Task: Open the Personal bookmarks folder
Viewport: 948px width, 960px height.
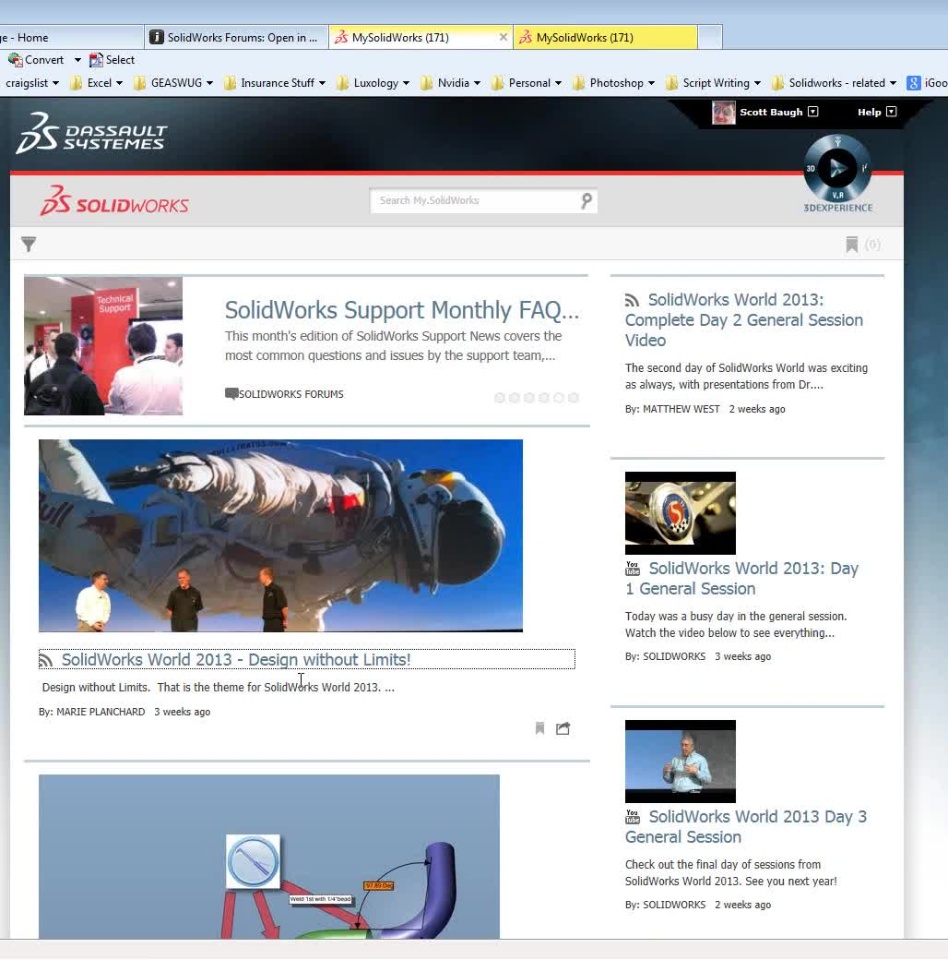Action: [527, 83]
